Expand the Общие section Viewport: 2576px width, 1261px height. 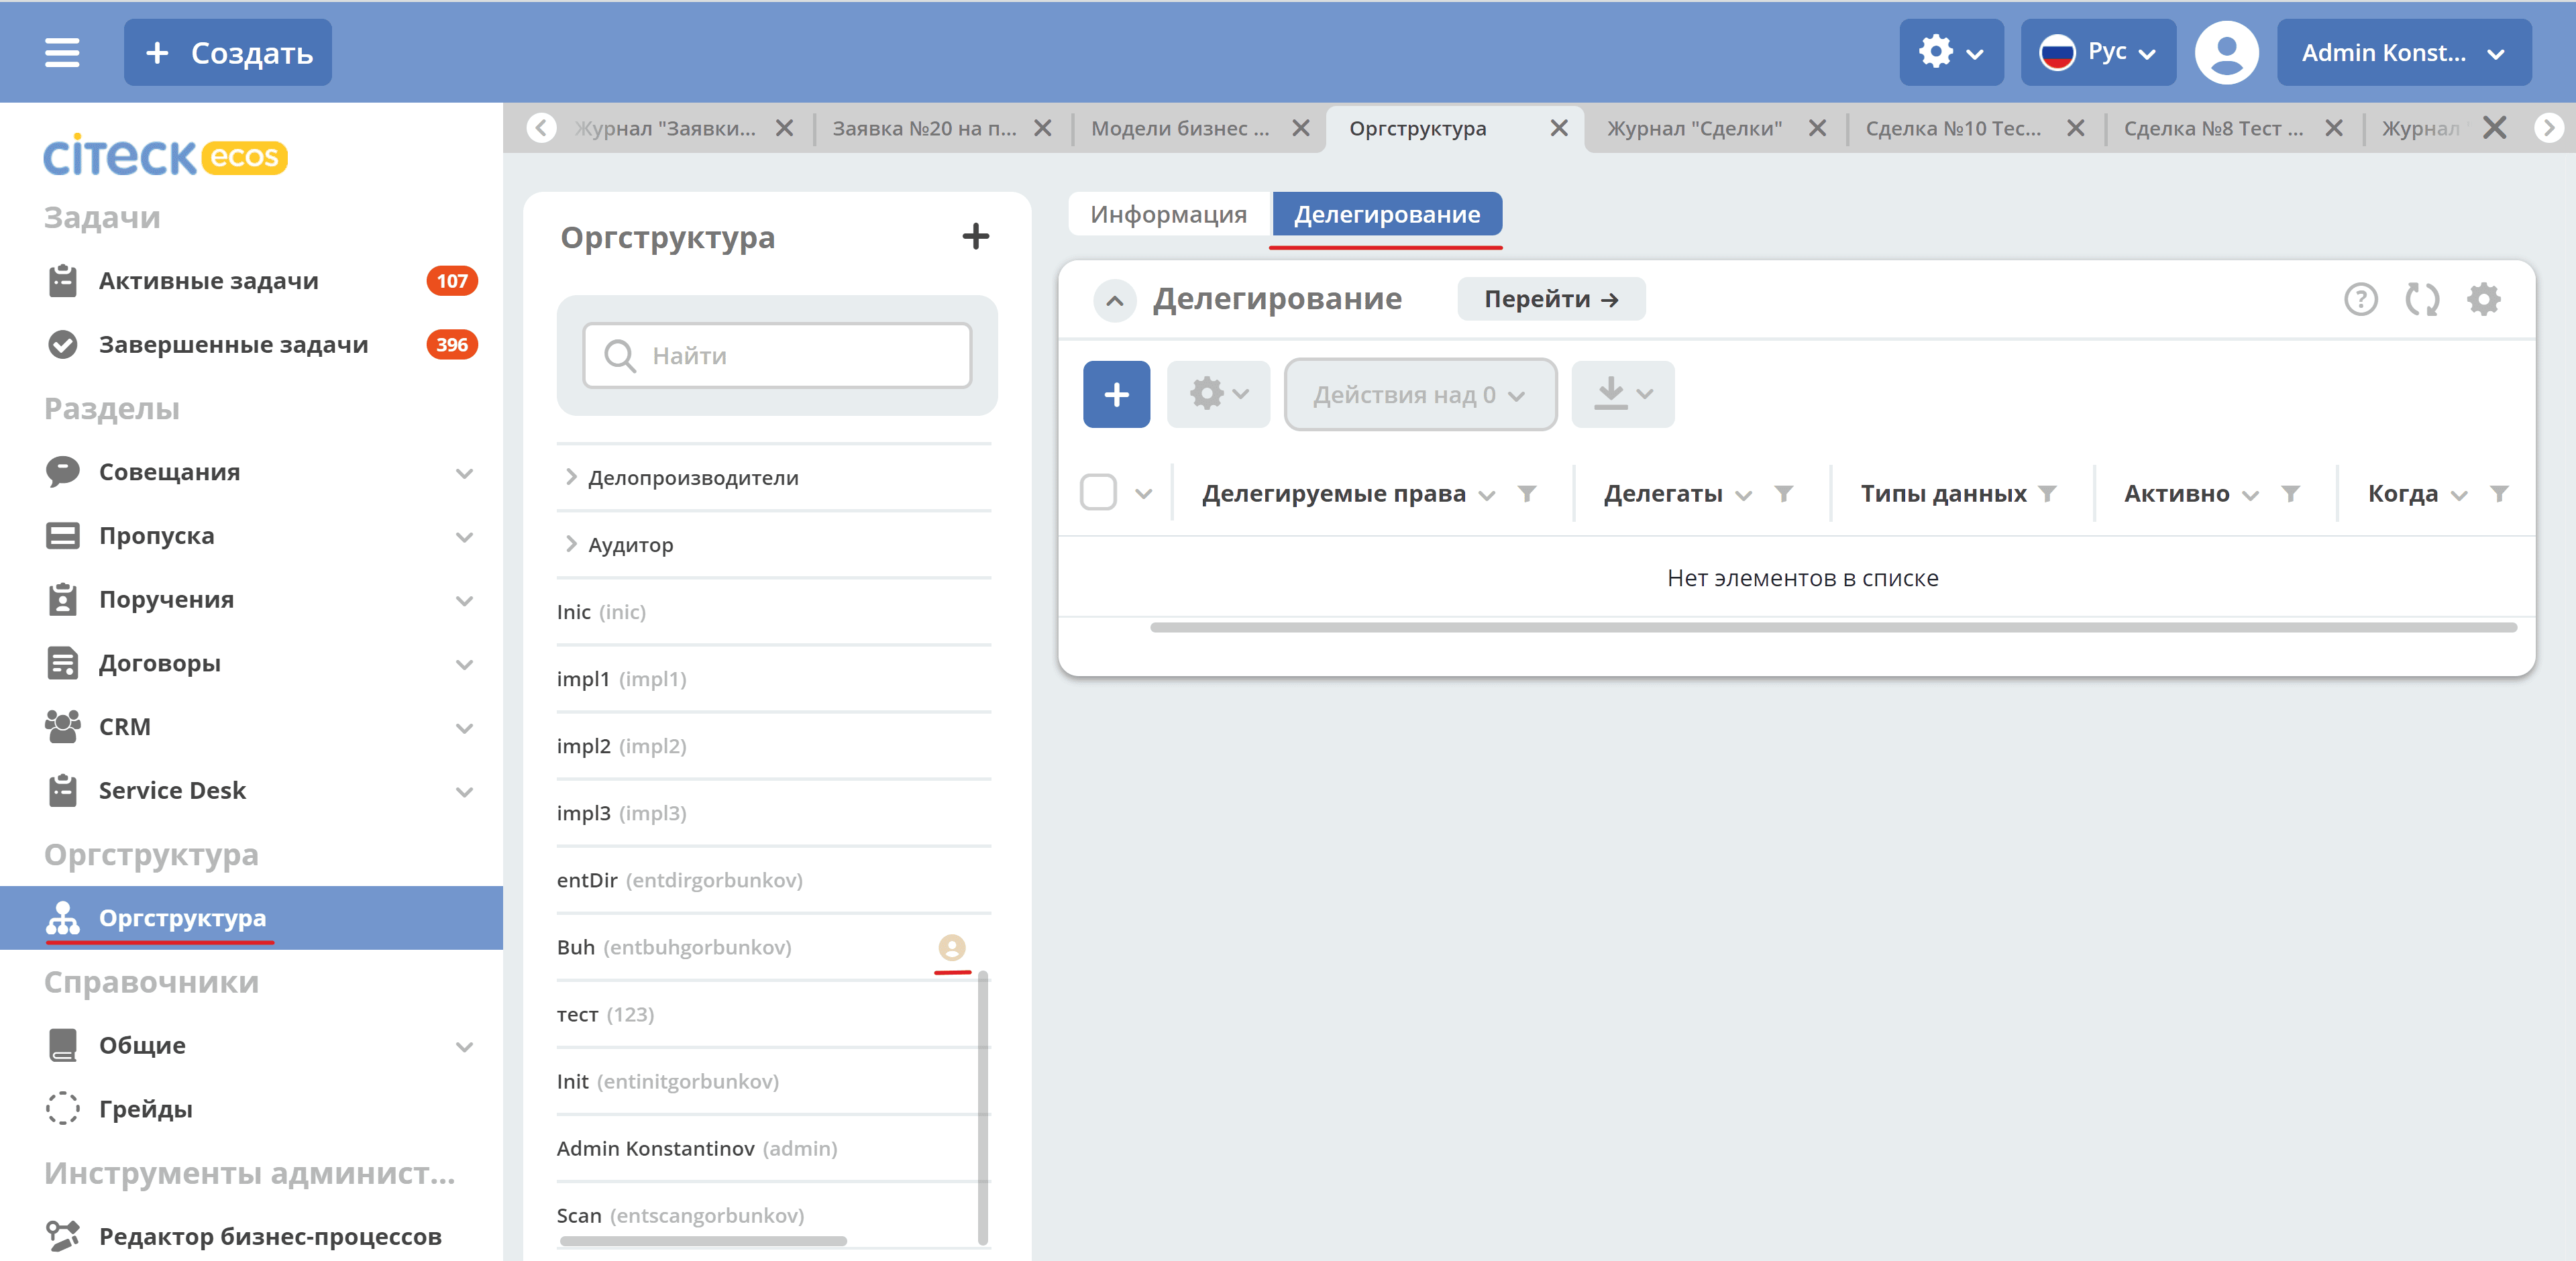tap(464, 1047)
